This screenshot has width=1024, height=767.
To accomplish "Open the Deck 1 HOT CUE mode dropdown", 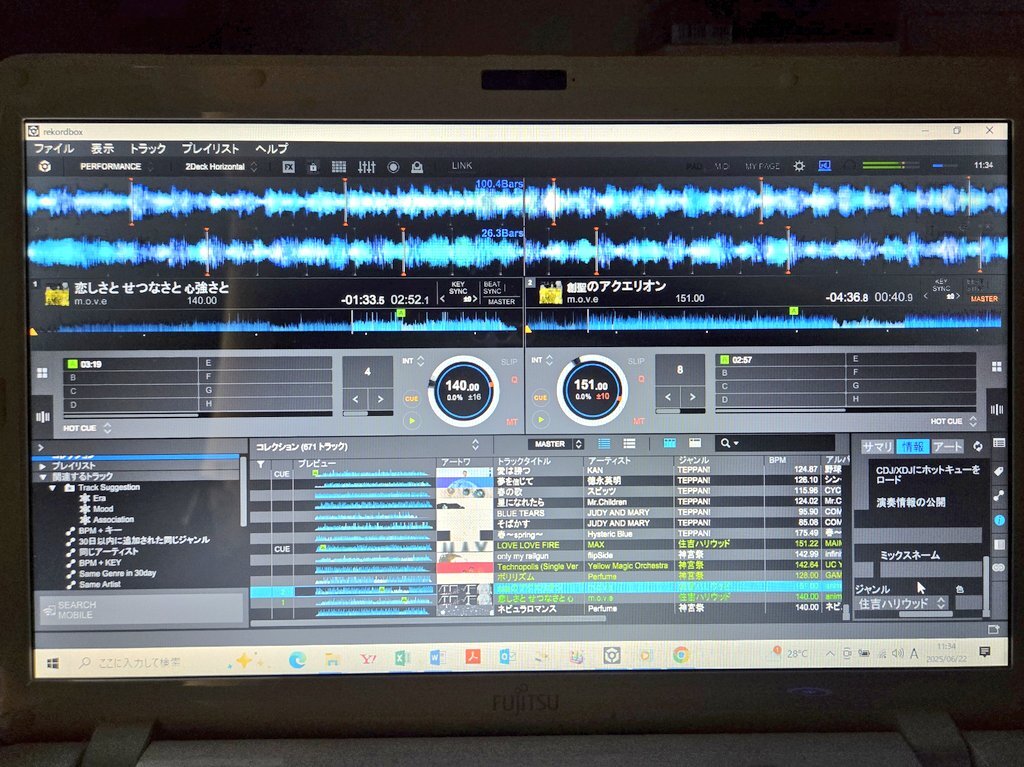I will tap(88, 429).
